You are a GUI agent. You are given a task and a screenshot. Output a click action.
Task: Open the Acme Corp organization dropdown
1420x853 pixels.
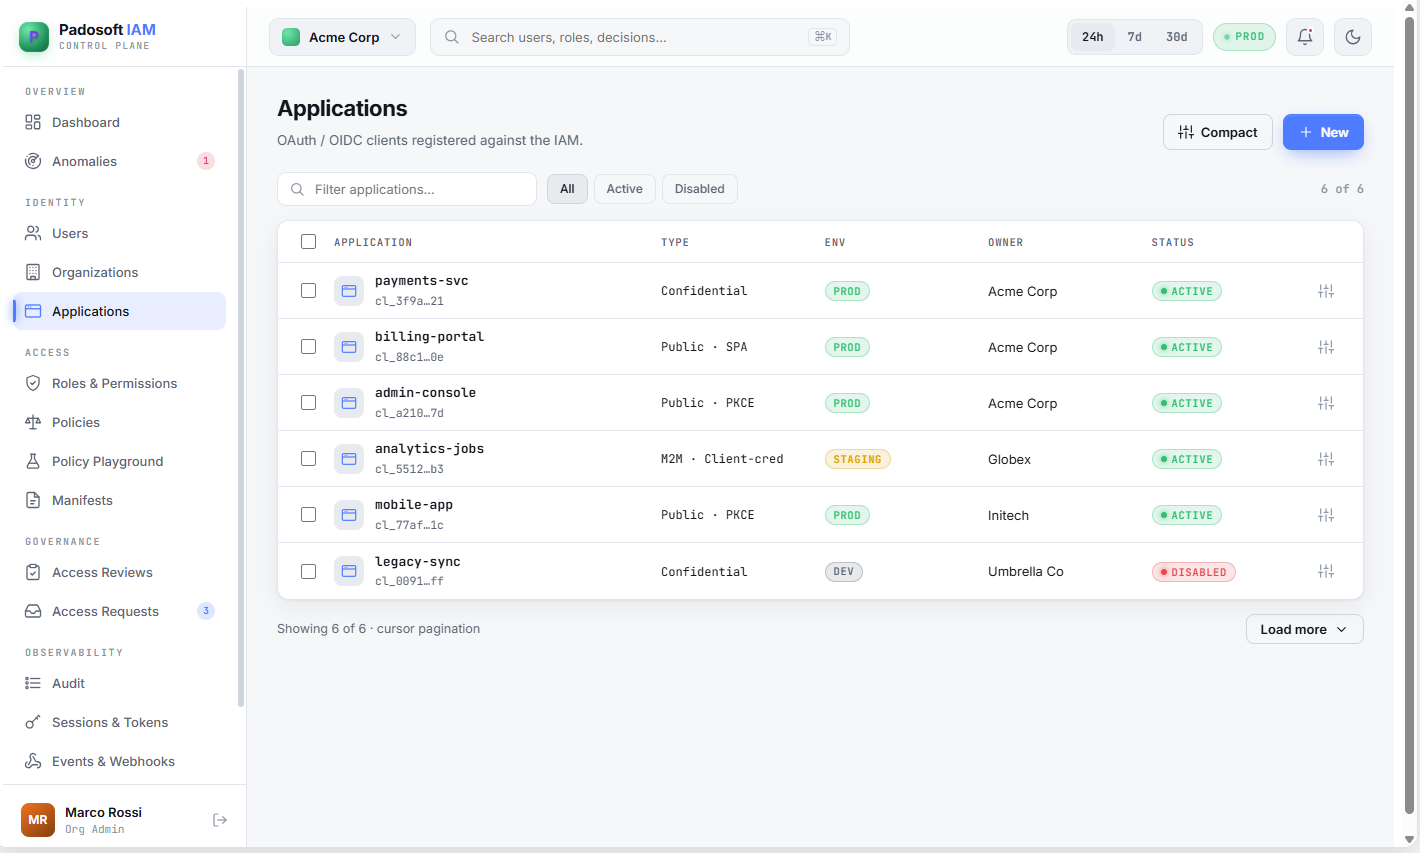(x=342, y=37)
